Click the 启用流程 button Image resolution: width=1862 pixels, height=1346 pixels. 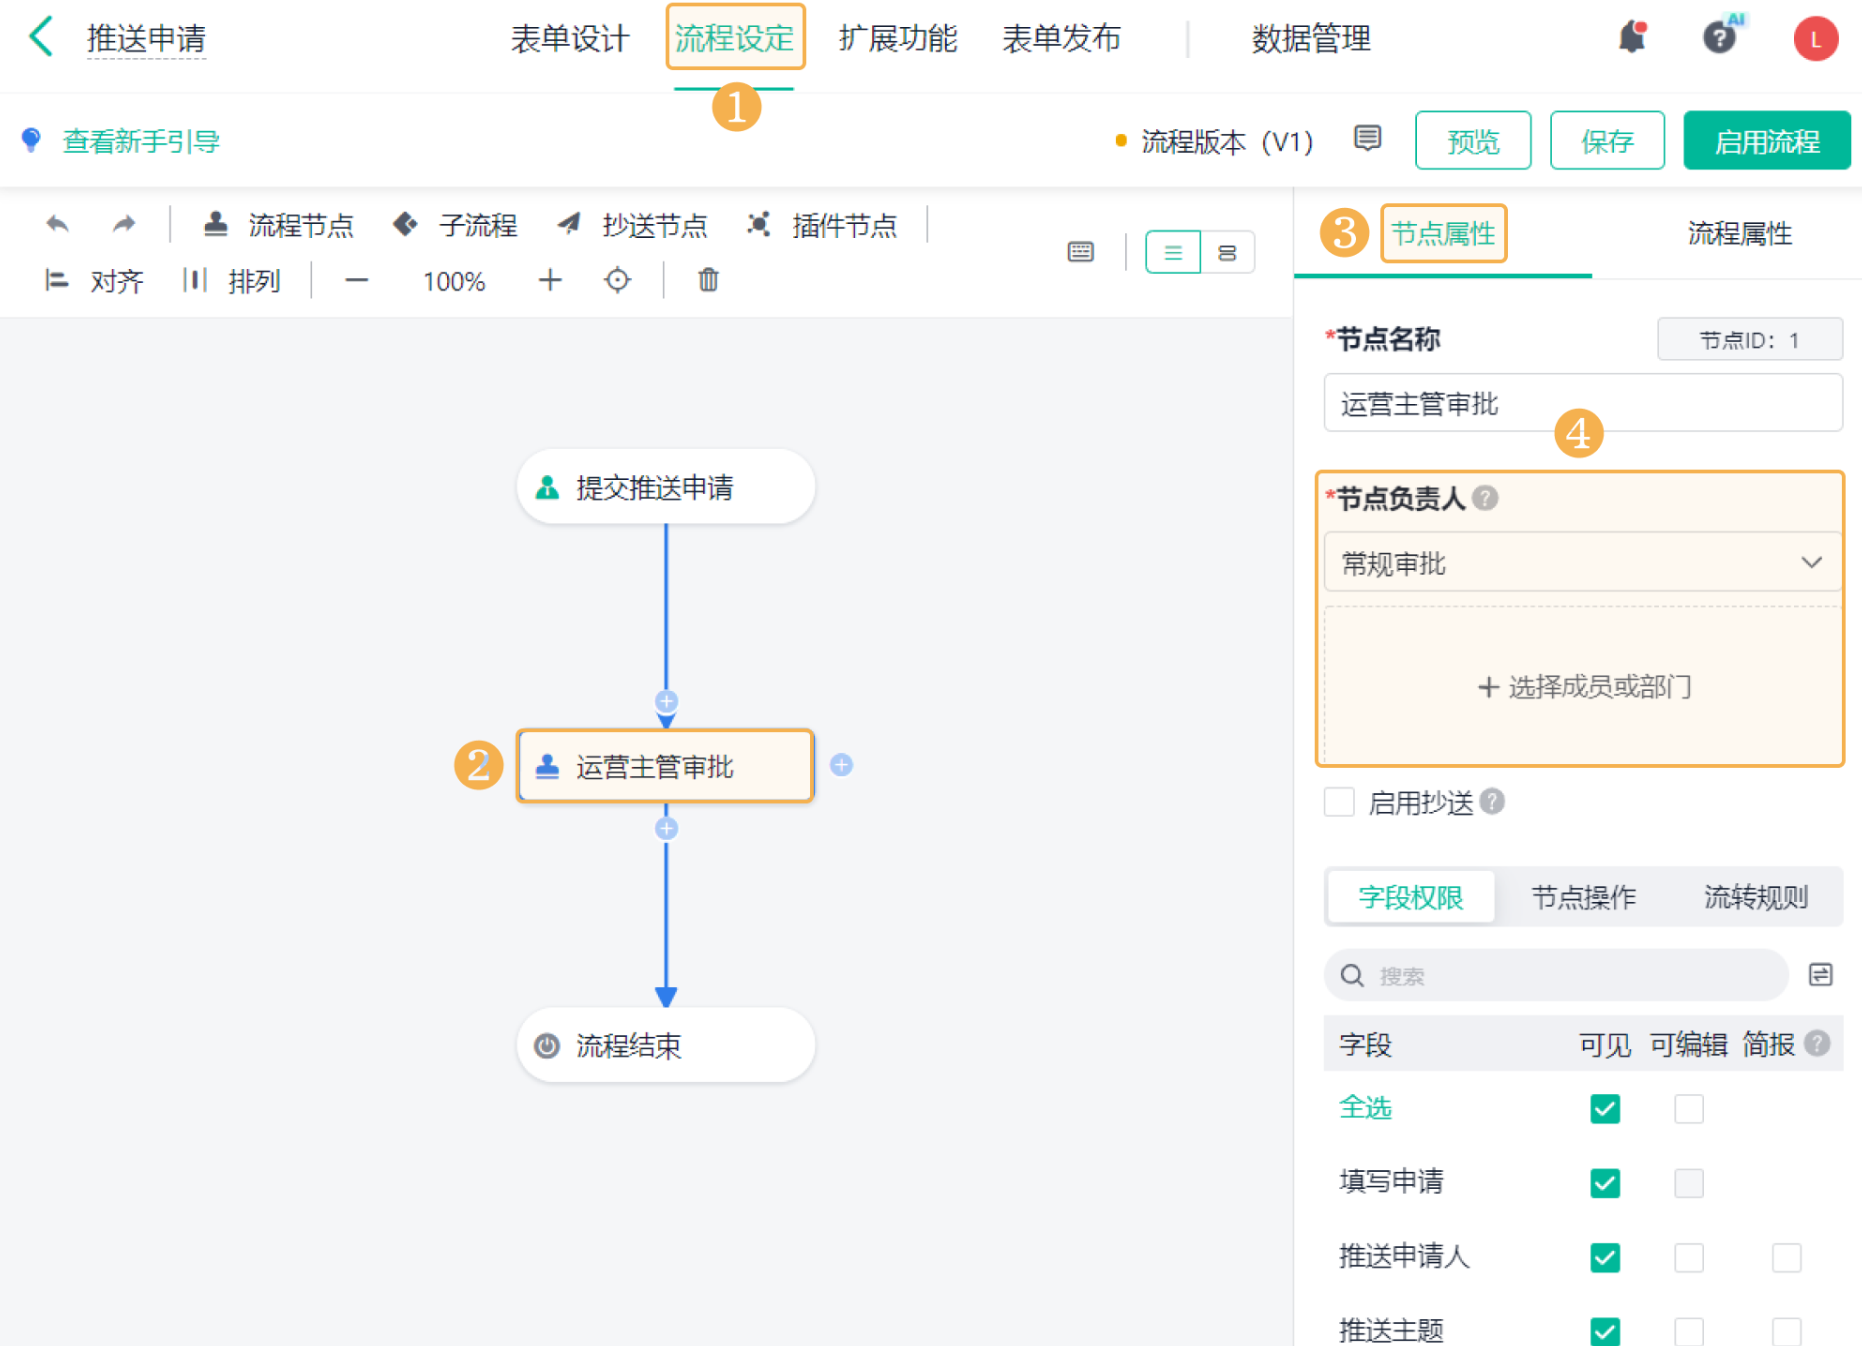[1766, 141]
